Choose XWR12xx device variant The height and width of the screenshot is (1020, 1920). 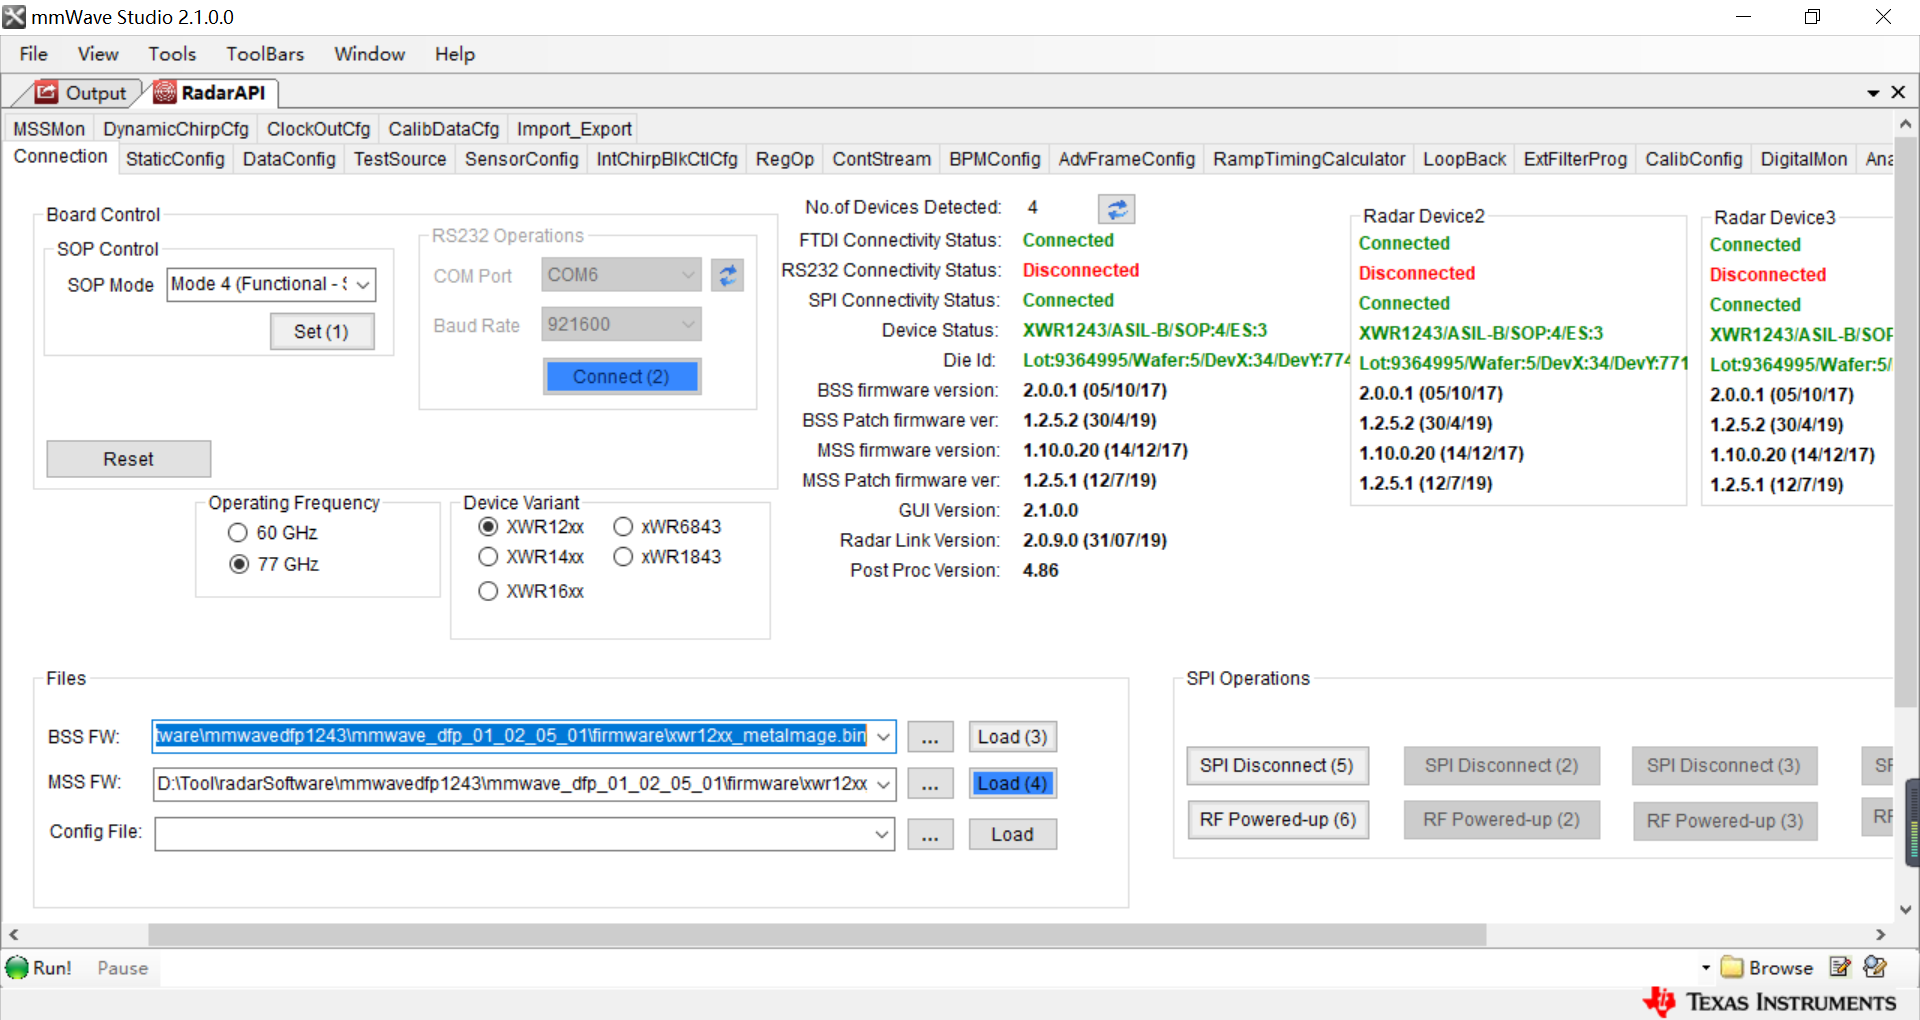488,527
